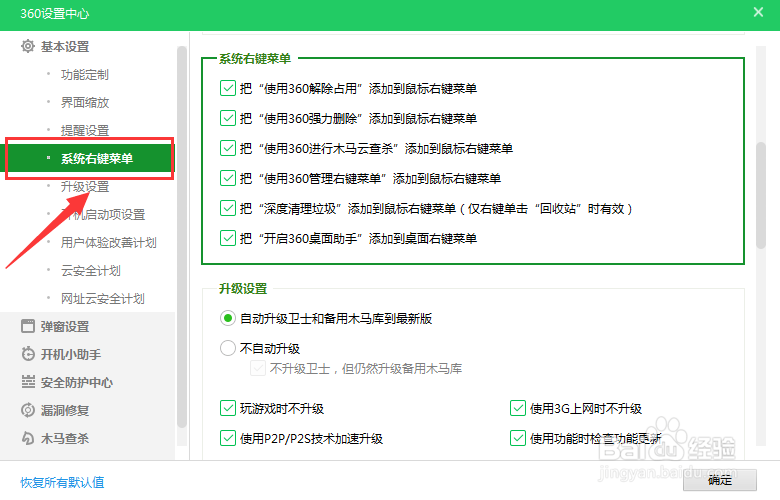Viewport: 780px width, 500px height.
Task: Open 开机启动项设置 in sidebar
Action: (102, 214)
